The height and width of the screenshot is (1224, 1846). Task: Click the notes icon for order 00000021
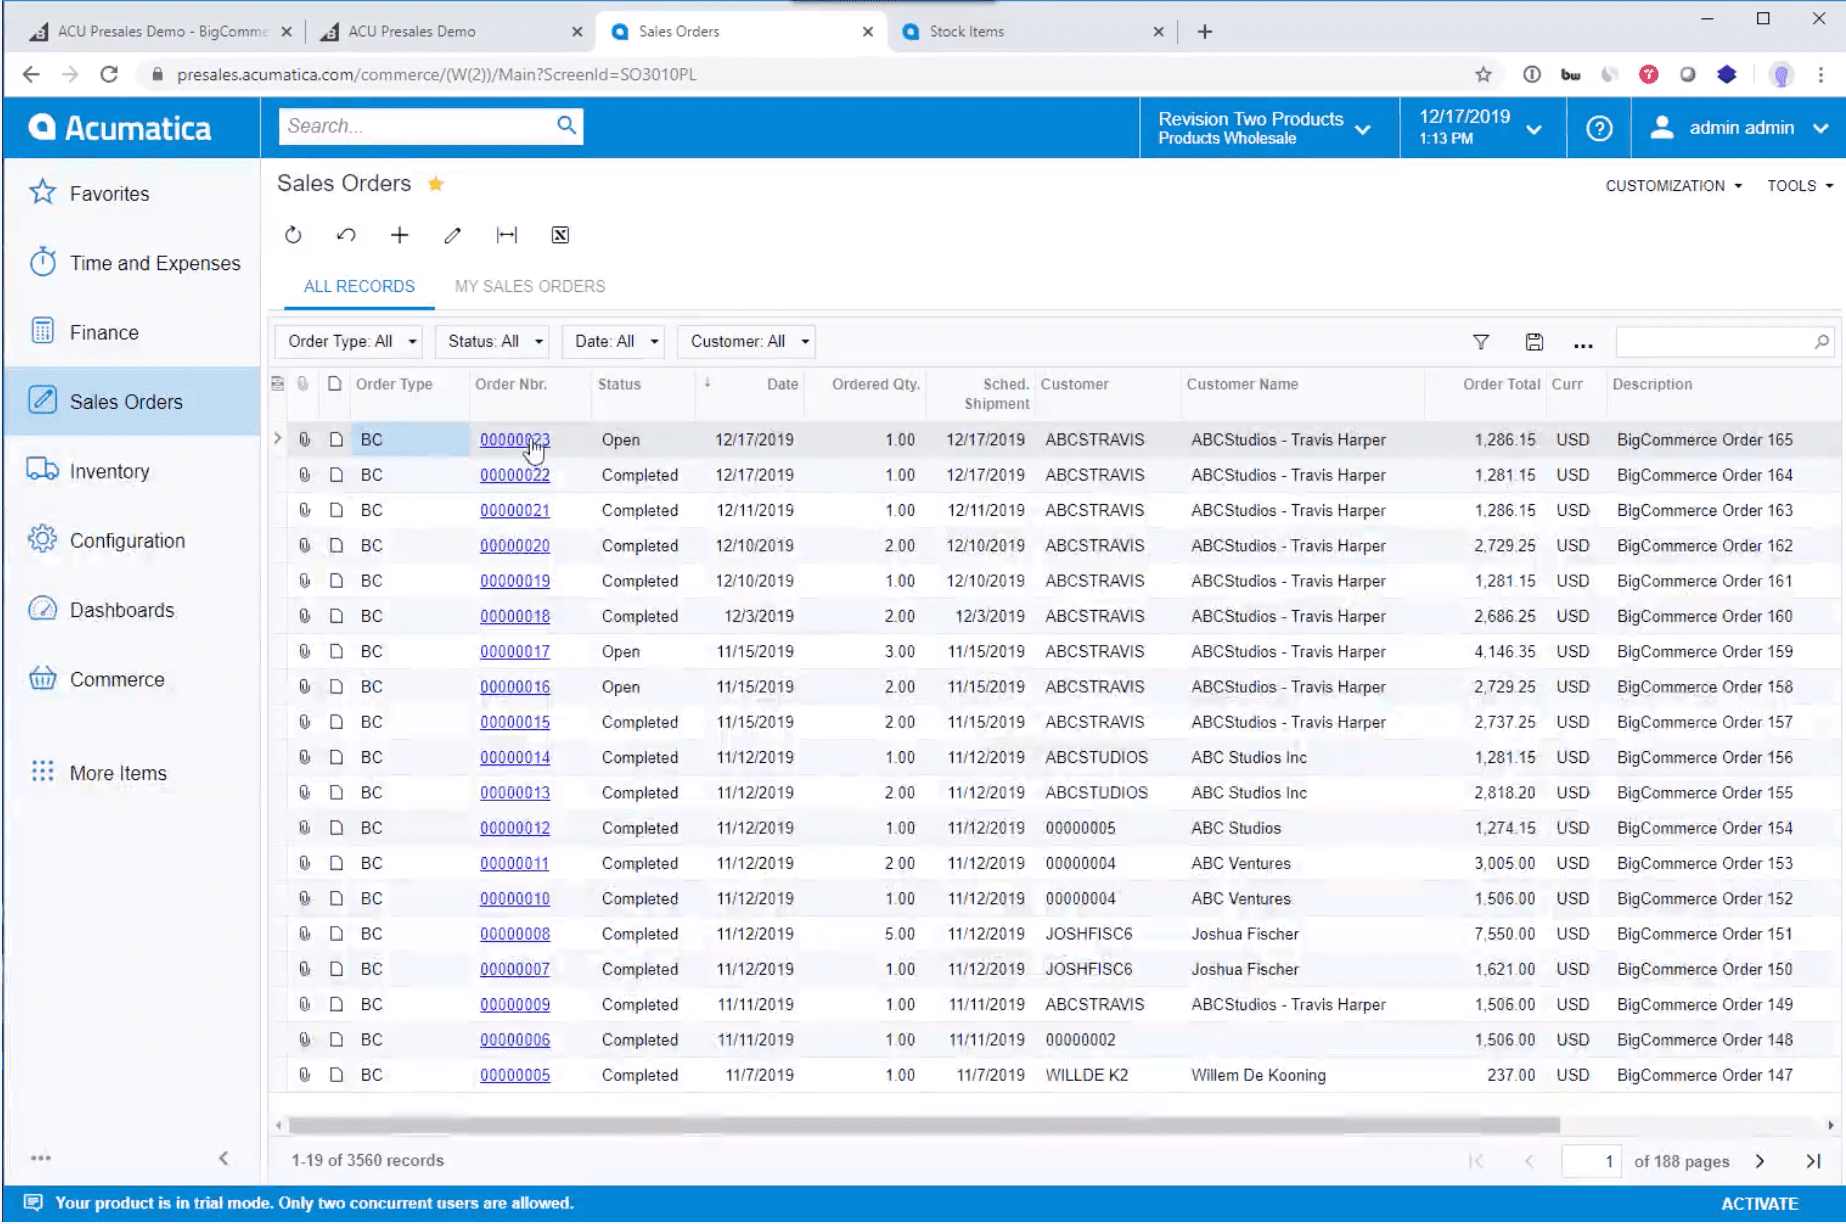(x=336, y=510)
